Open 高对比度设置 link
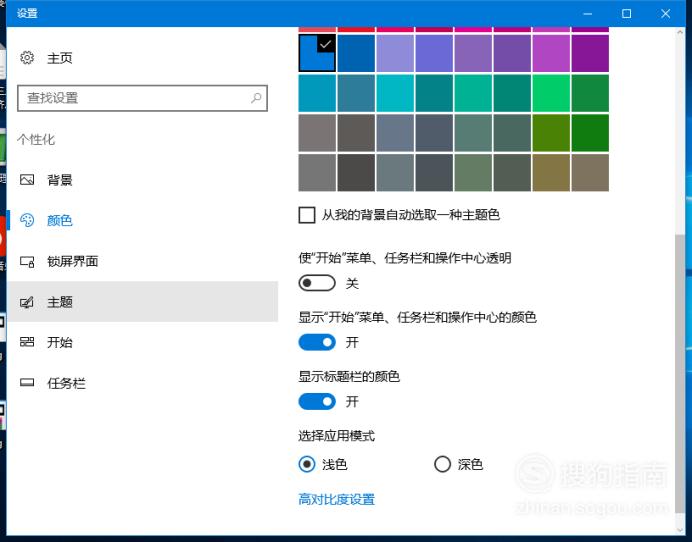 (x=336, y=499)
